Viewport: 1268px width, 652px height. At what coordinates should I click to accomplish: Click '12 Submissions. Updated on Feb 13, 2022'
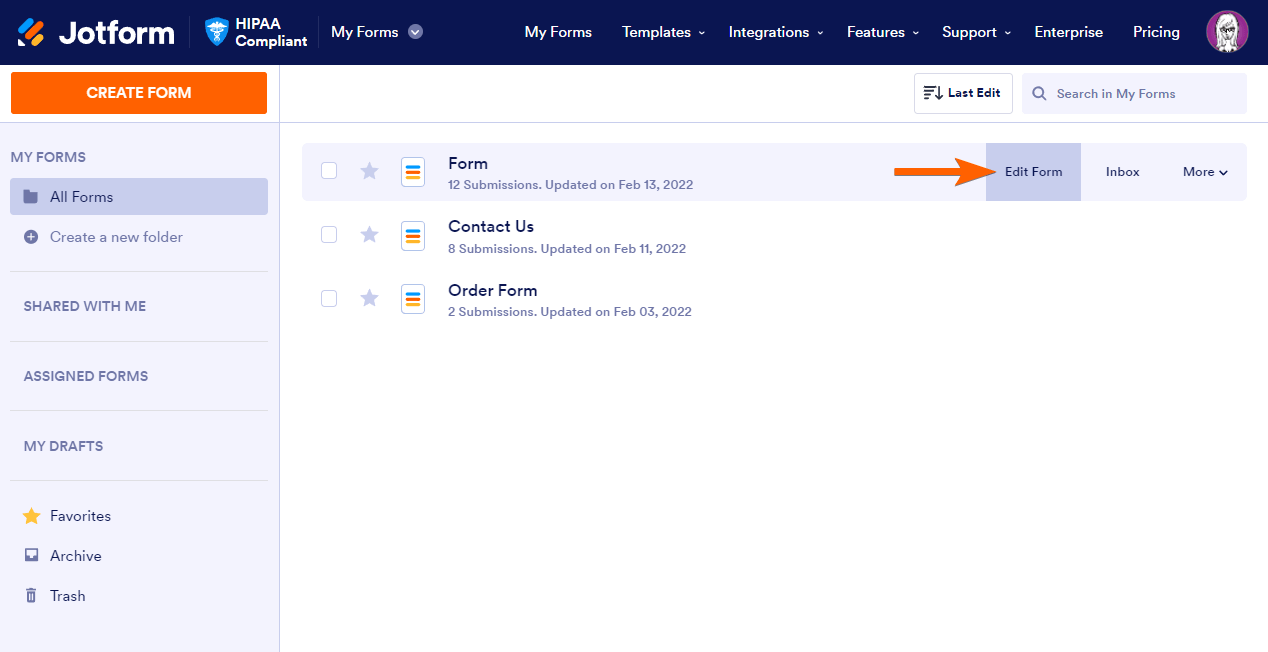point(570,185)
